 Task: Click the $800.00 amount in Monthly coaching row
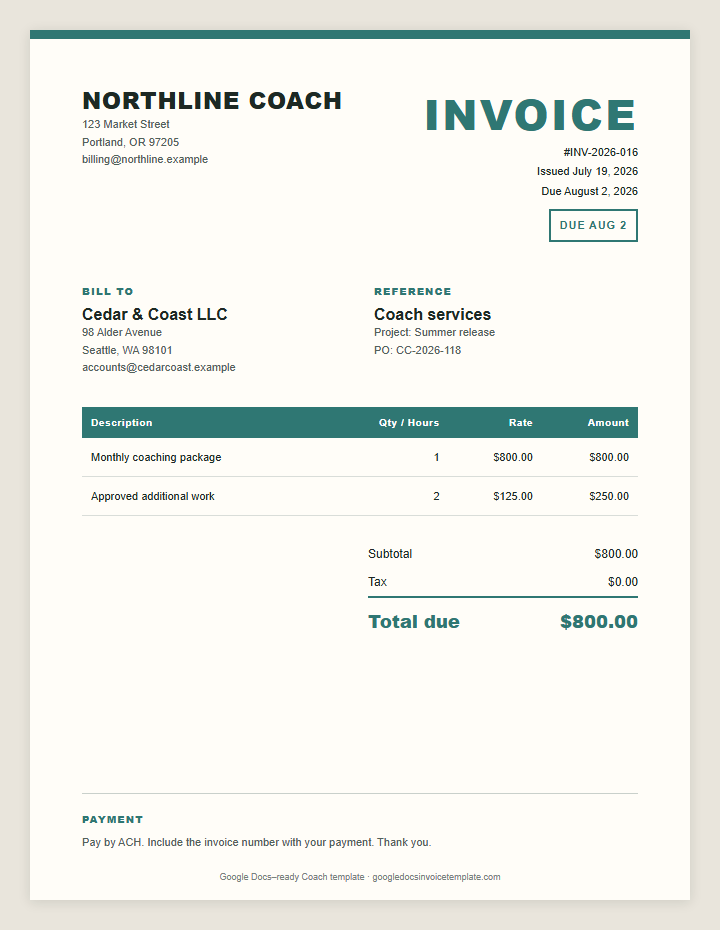click(x=609, y=457)
